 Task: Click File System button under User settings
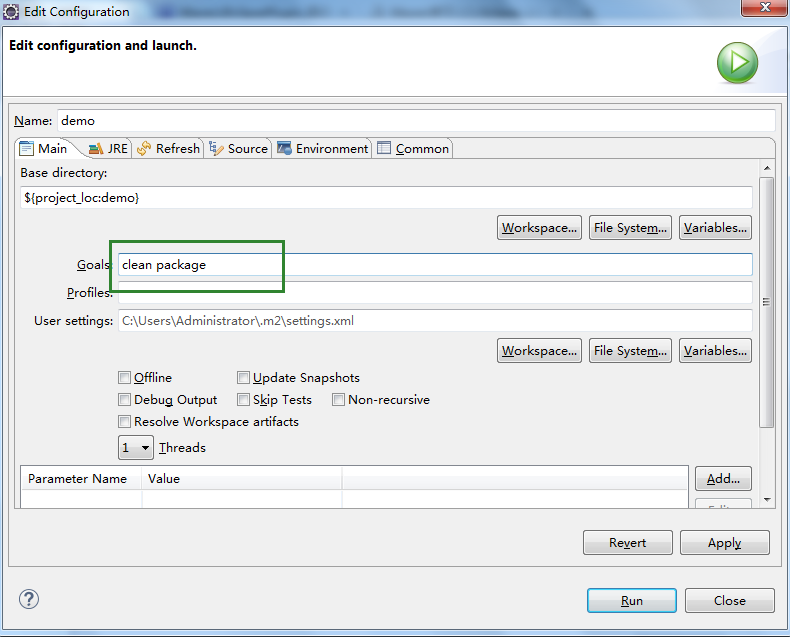point(630,351)
